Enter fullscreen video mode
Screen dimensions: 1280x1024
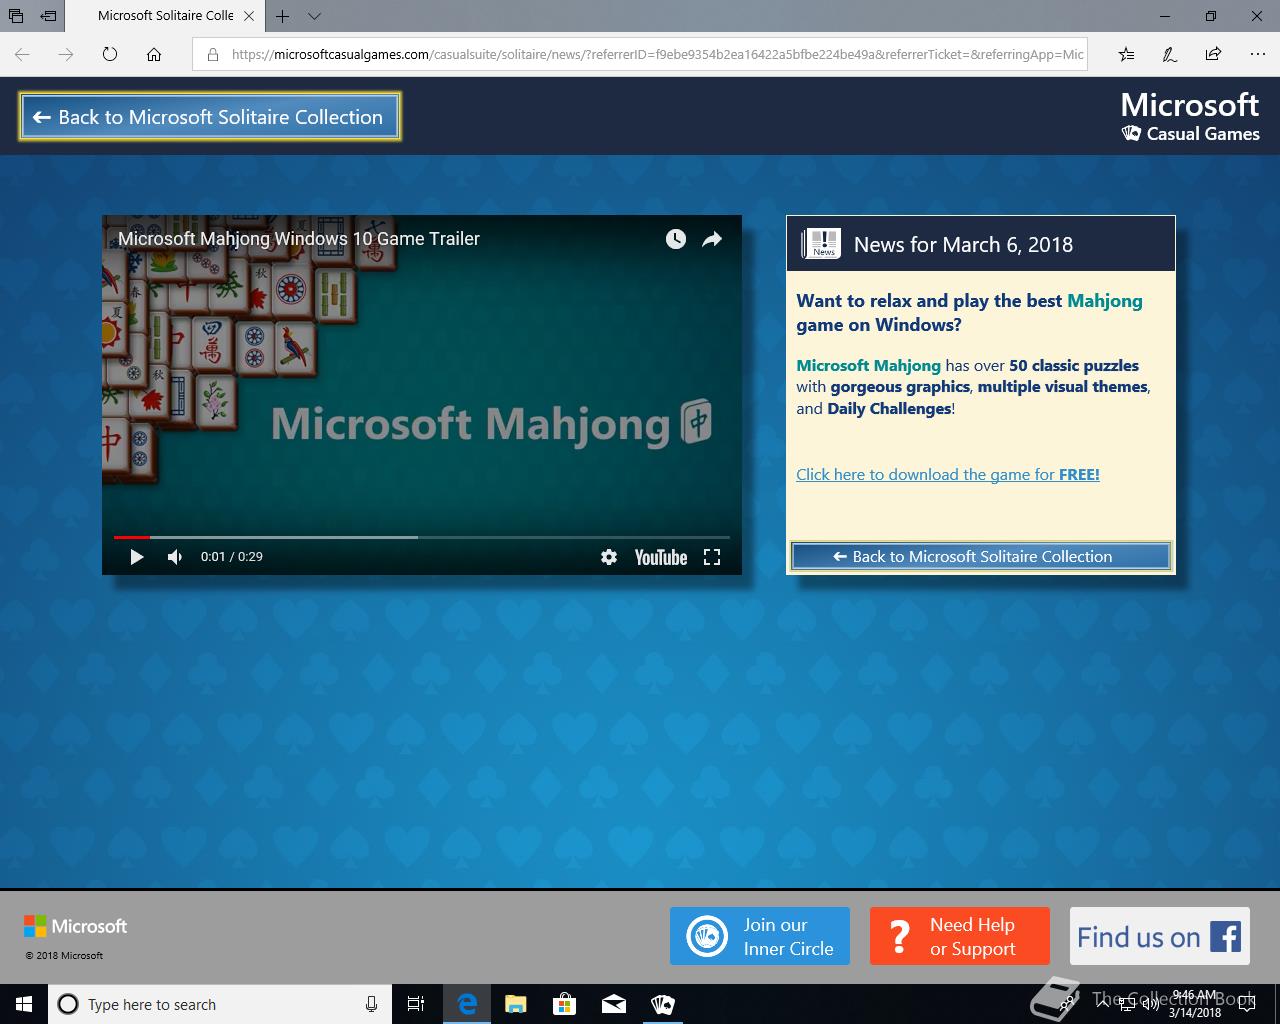[712, 557]
